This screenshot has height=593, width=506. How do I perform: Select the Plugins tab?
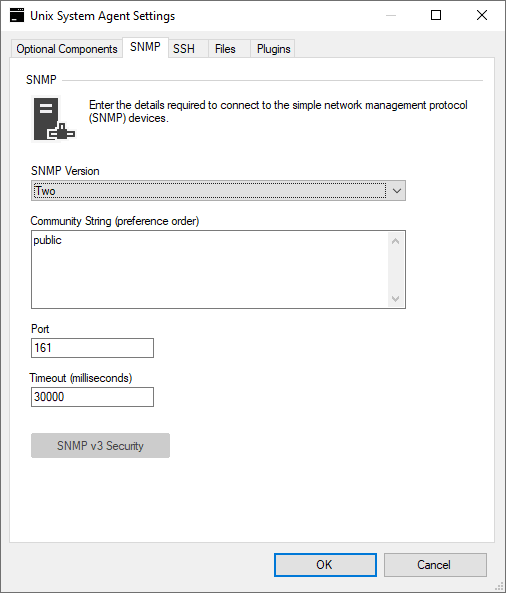click(x=273, y=49)
